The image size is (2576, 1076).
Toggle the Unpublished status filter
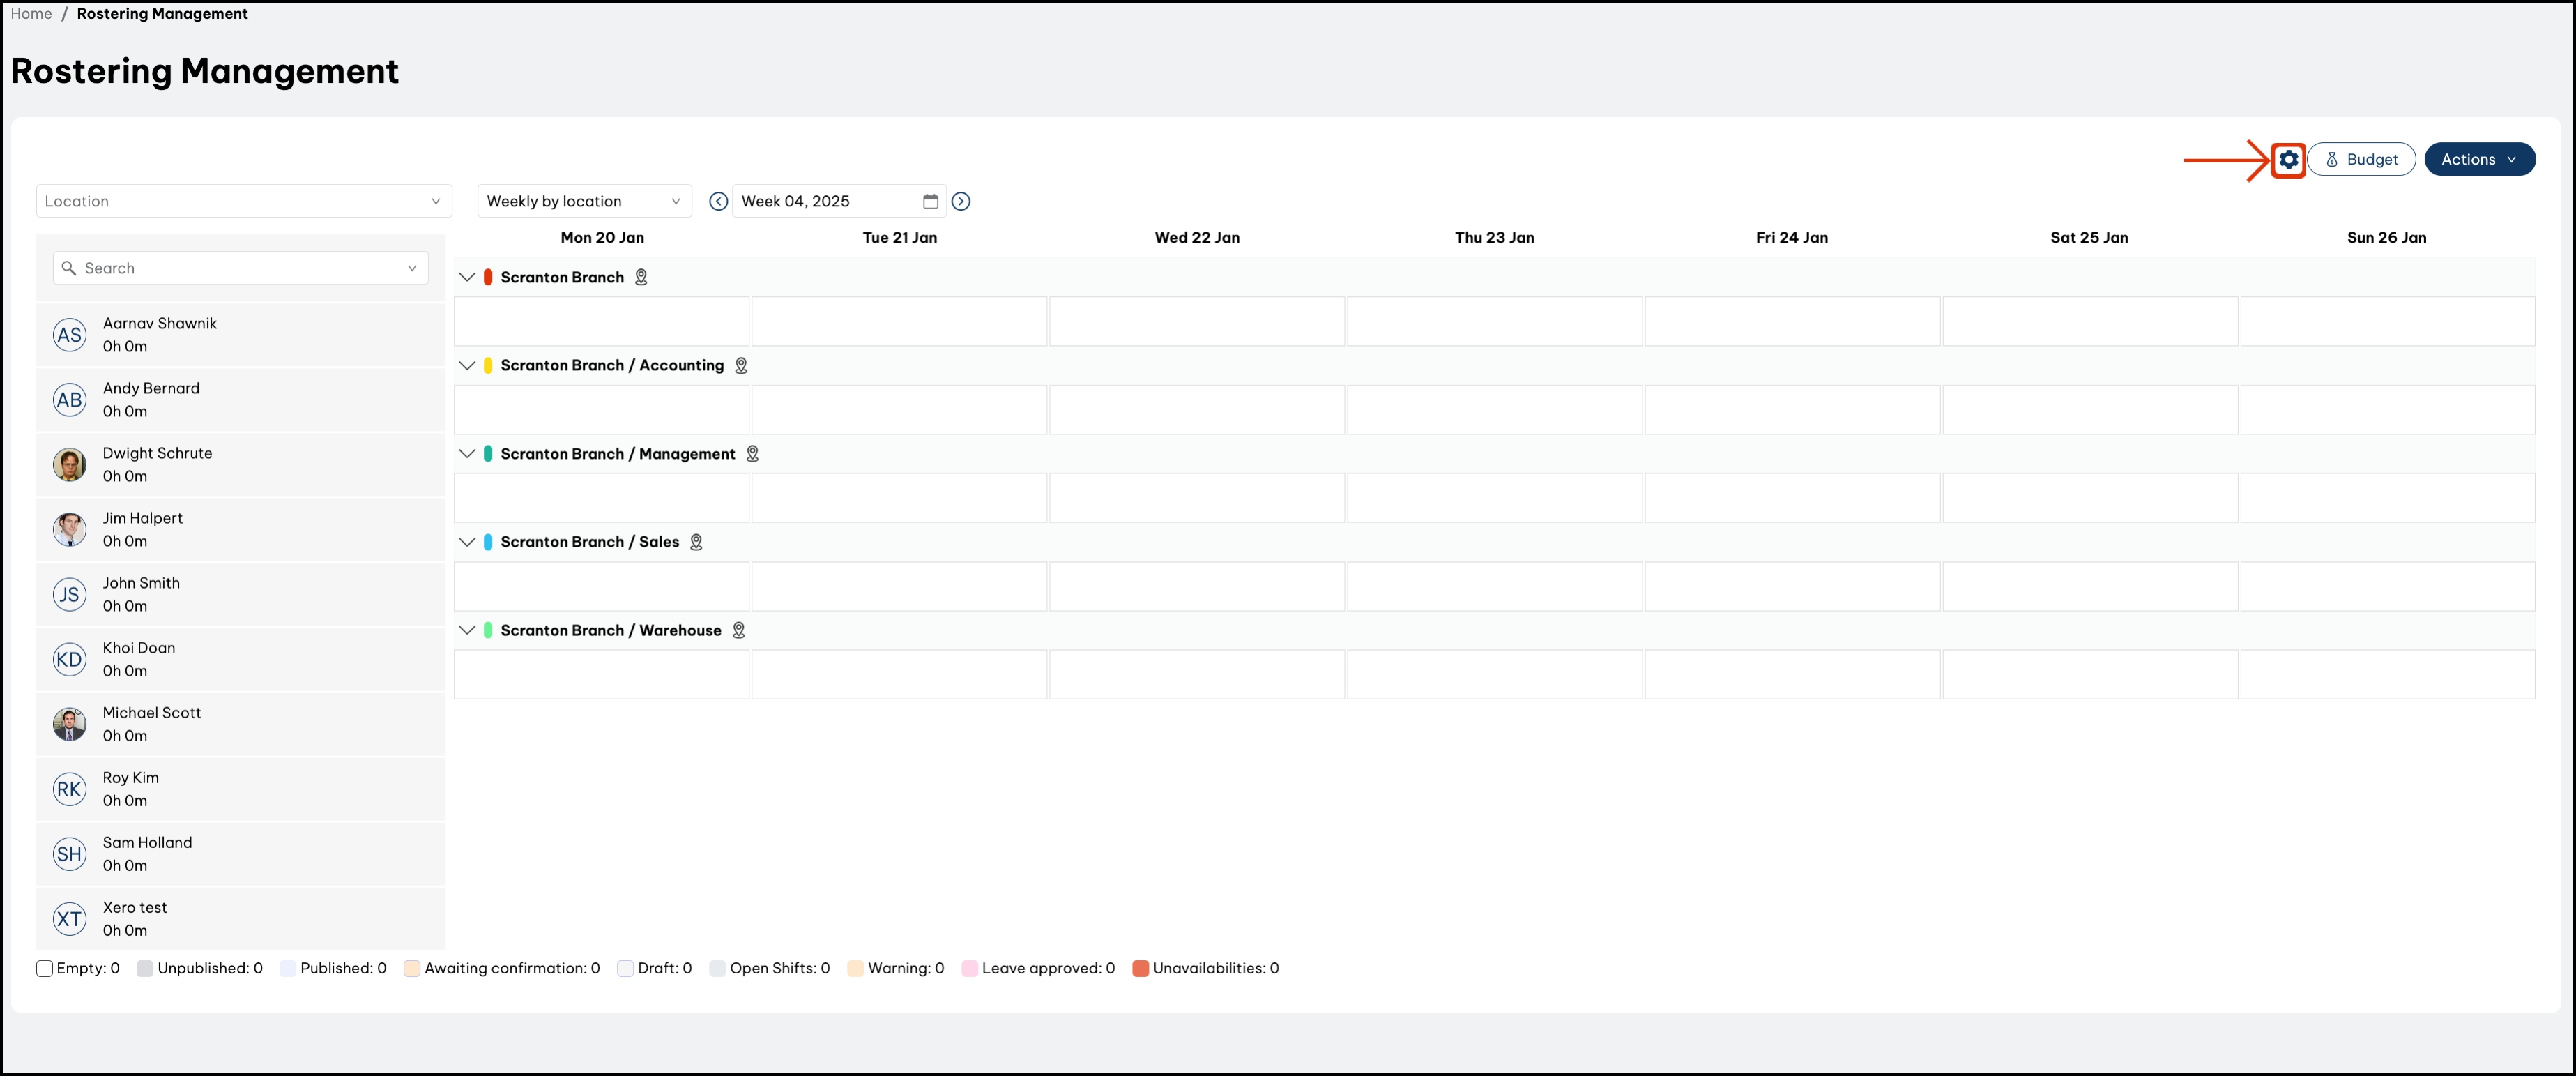coord(145,969)
